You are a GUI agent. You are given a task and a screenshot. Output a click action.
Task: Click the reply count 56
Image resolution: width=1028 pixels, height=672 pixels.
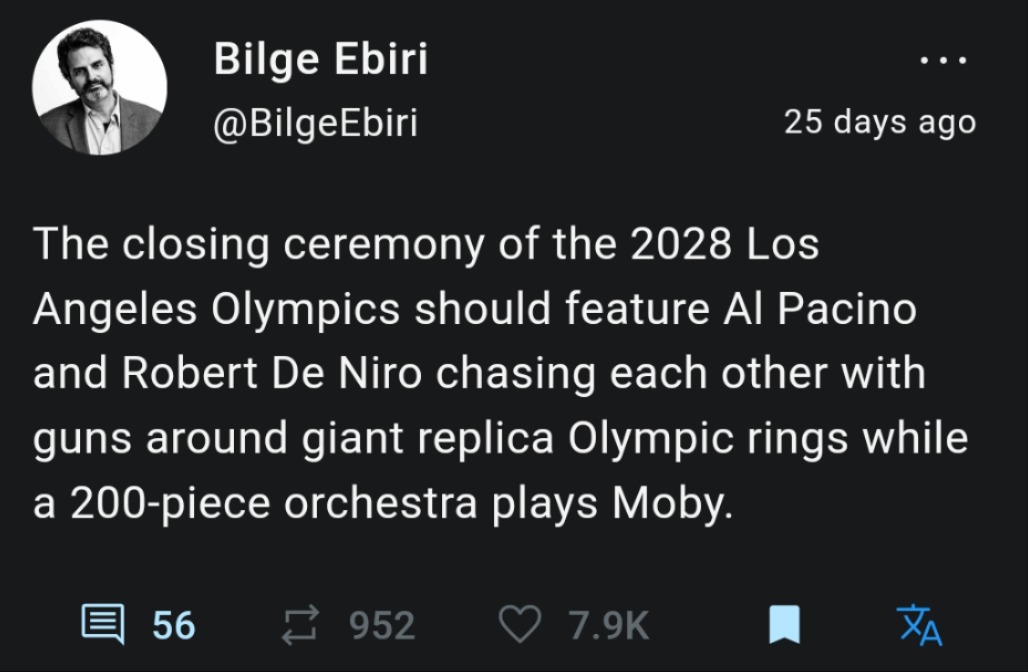pyautogui.click(x=174, y=626)
